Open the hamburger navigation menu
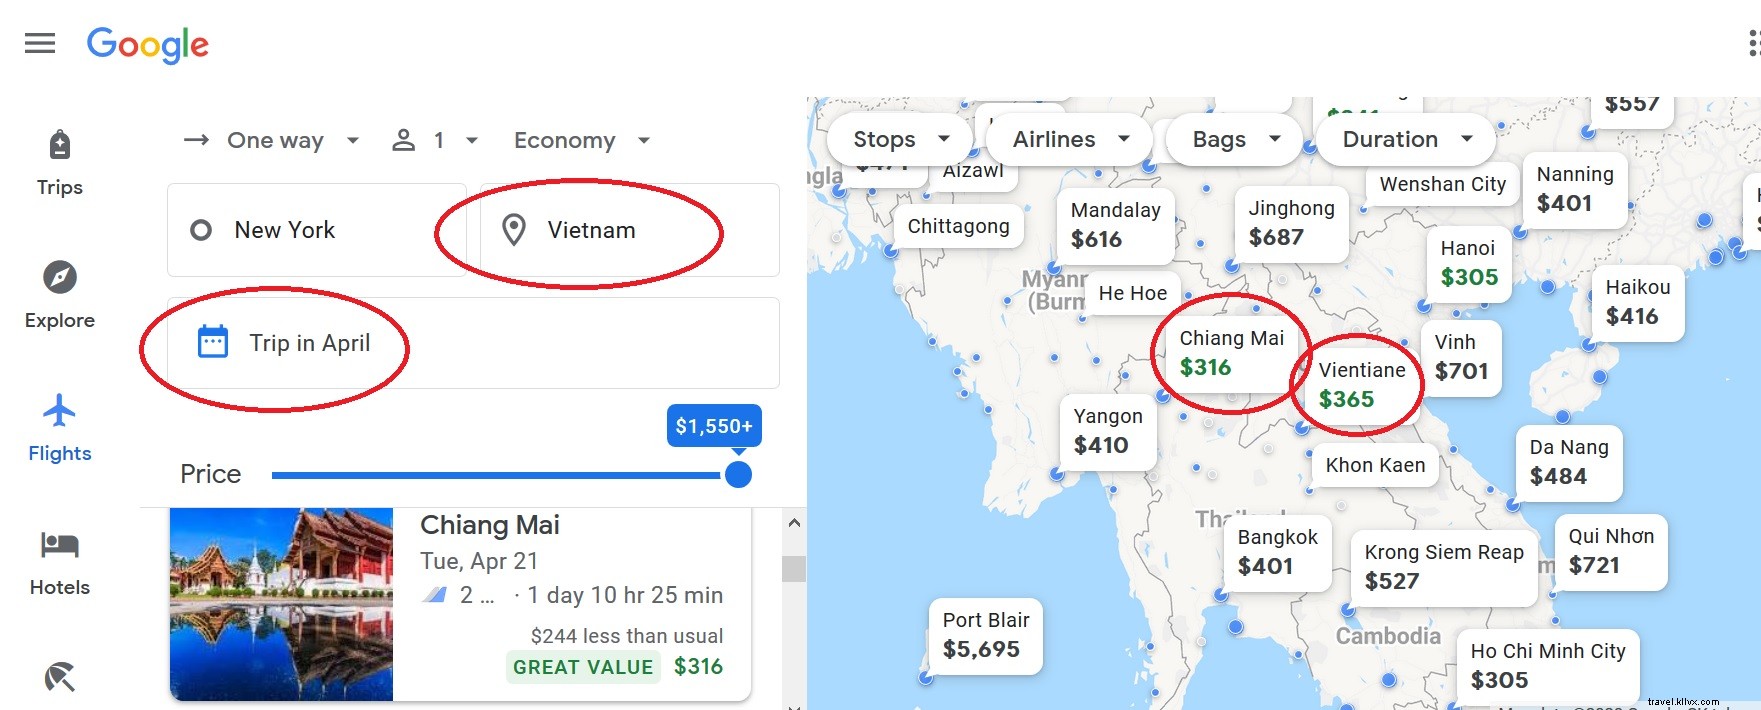1761x710 pixels. click(39, 42)
